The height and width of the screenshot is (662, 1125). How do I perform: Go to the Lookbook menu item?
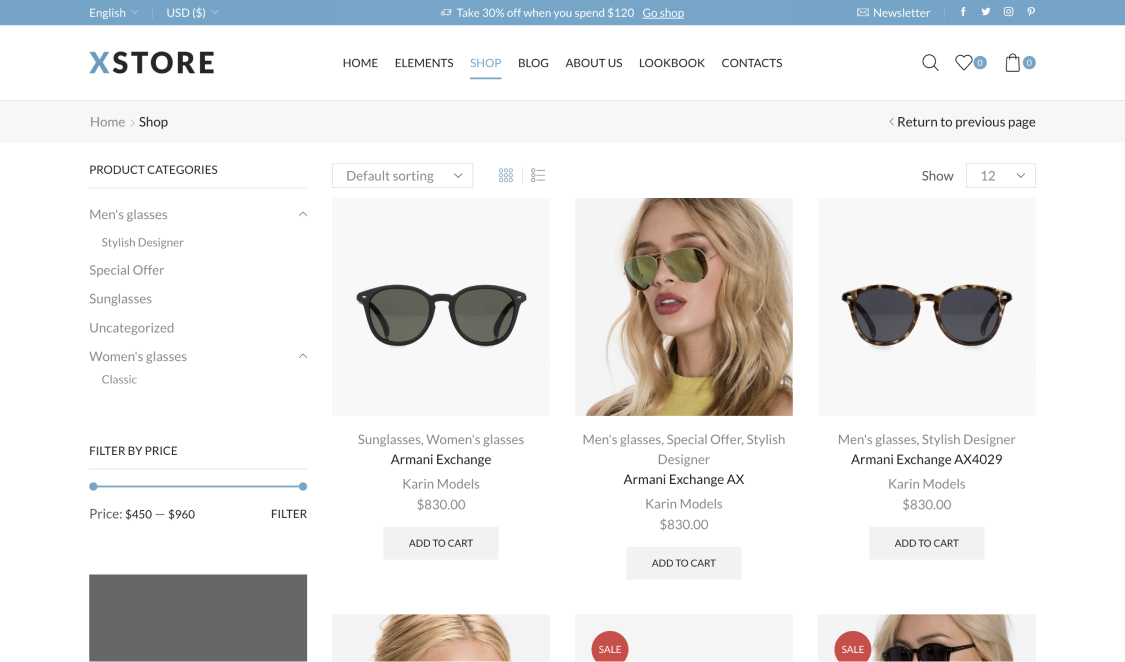pyautogui.click(x=672, y=63)
